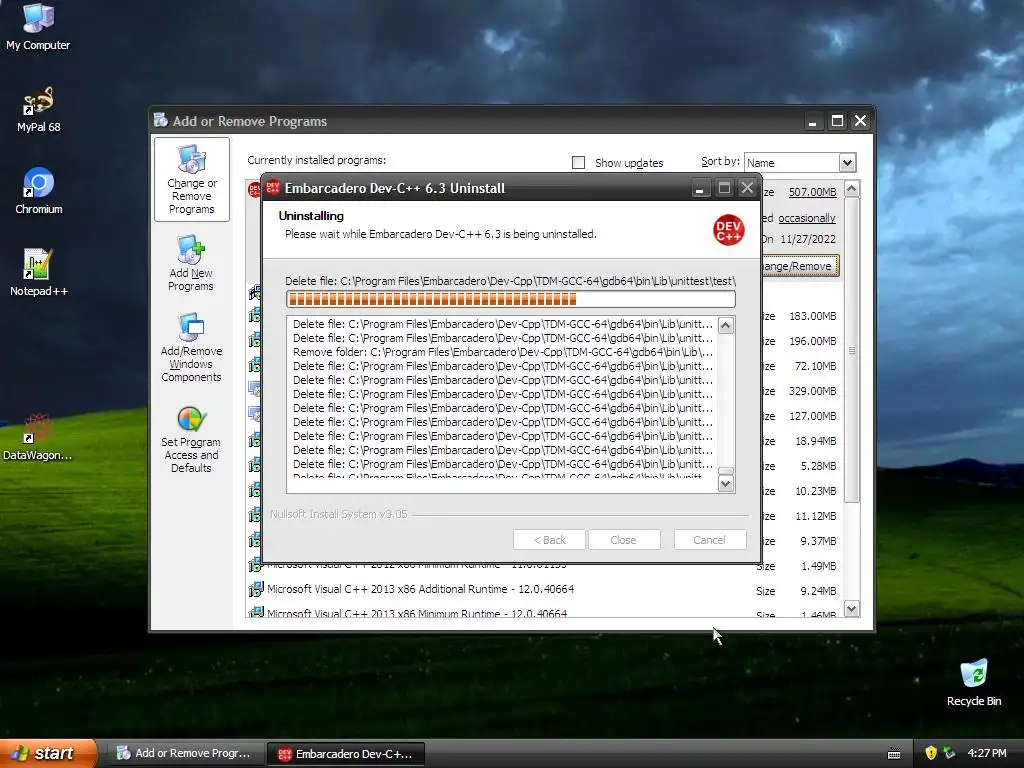Click program list scrollbar up arrow

[x=852, y=189]
